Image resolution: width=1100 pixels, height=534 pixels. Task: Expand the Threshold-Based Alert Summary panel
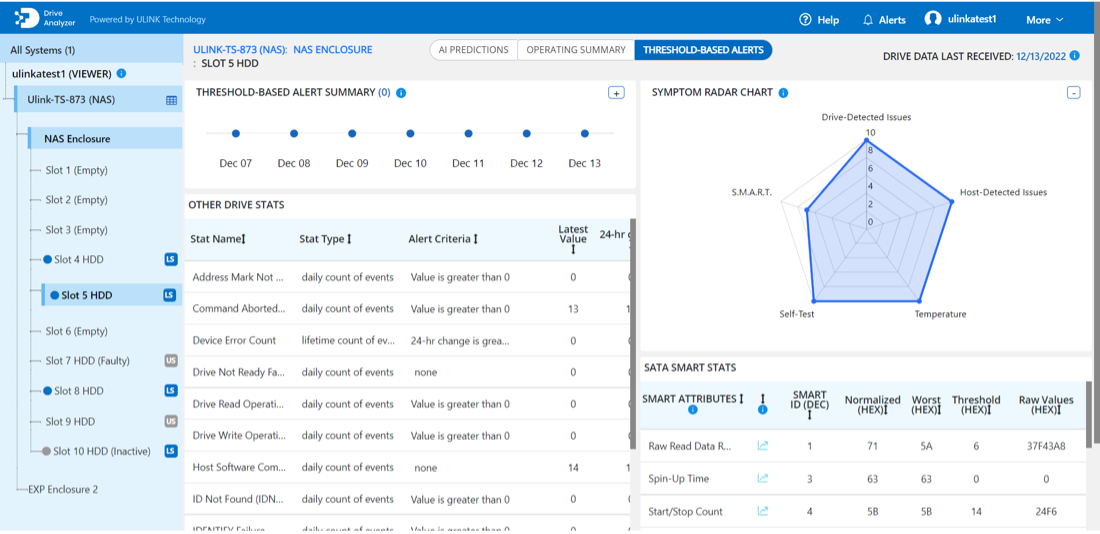coord(616,93)
